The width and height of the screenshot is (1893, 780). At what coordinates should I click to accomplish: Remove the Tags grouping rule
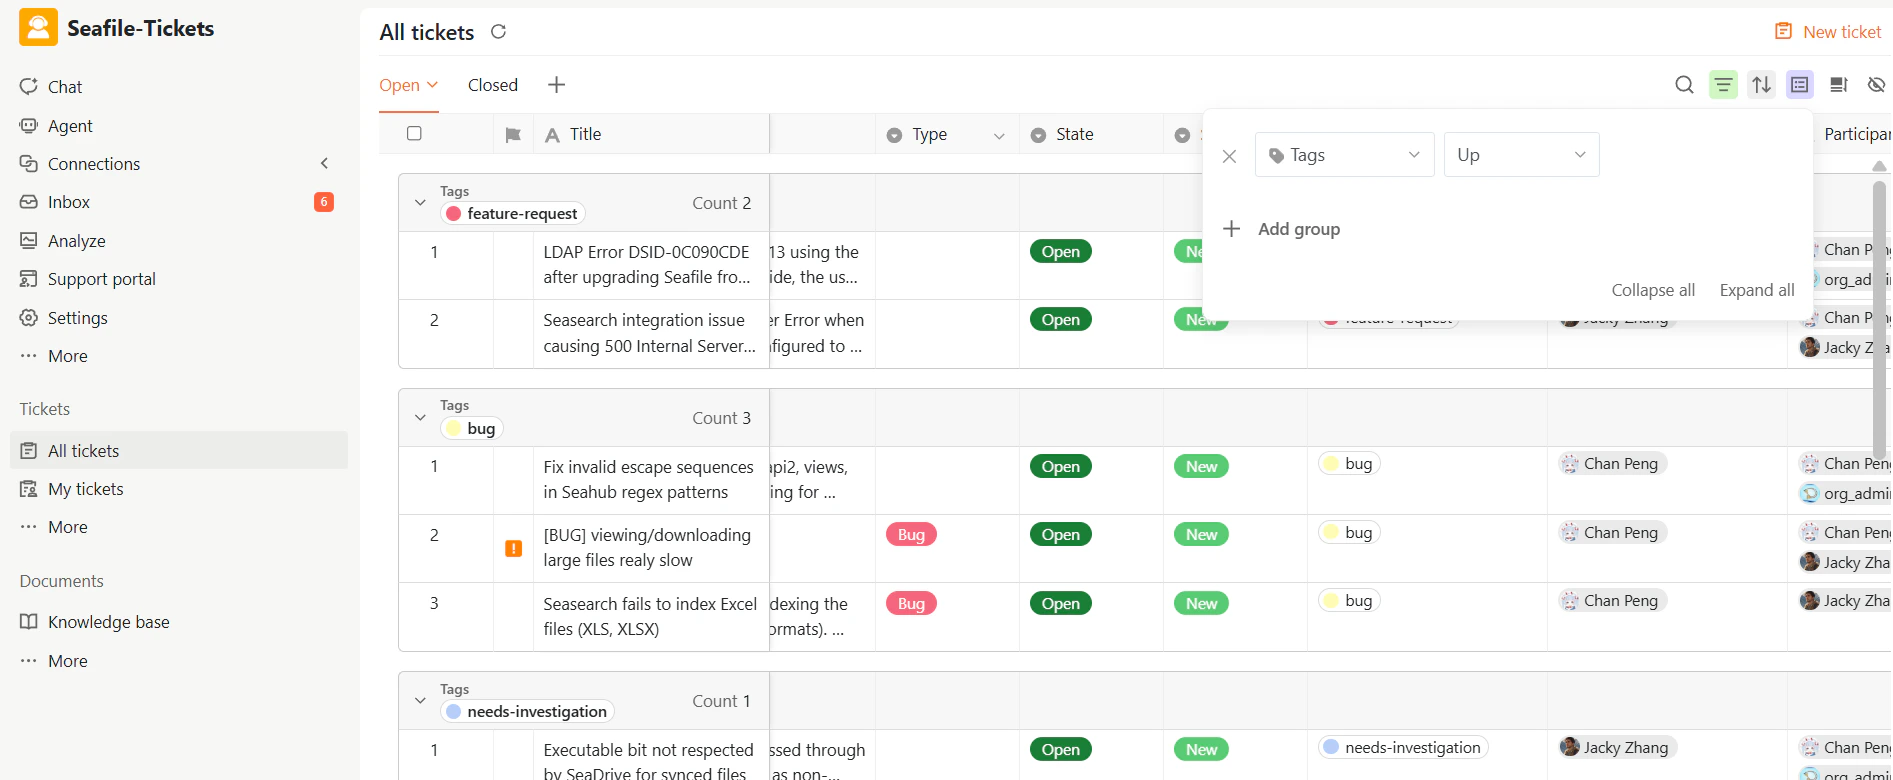(1229, 156)
